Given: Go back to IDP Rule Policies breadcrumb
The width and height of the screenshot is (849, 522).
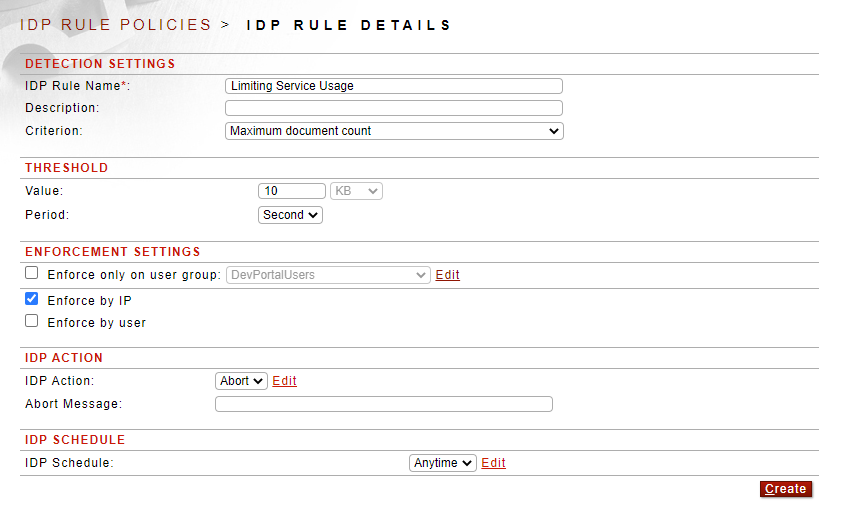Looking at the screenshot, I should [x=115, y=25].
